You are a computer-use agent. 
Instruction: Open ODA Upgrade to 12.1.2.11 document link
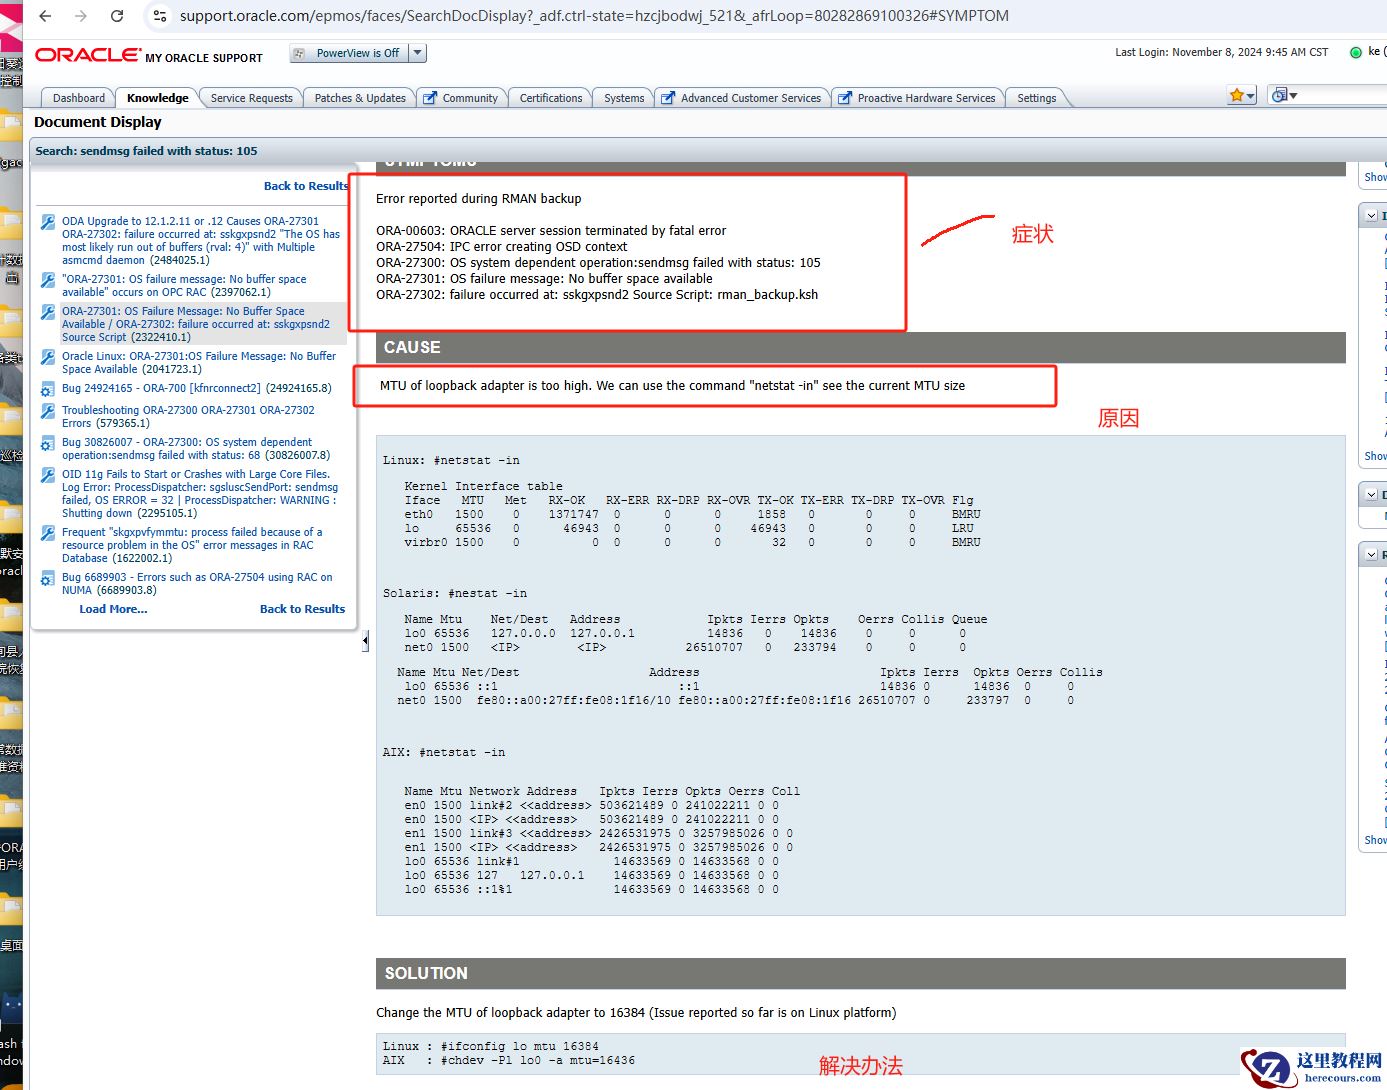201,241
